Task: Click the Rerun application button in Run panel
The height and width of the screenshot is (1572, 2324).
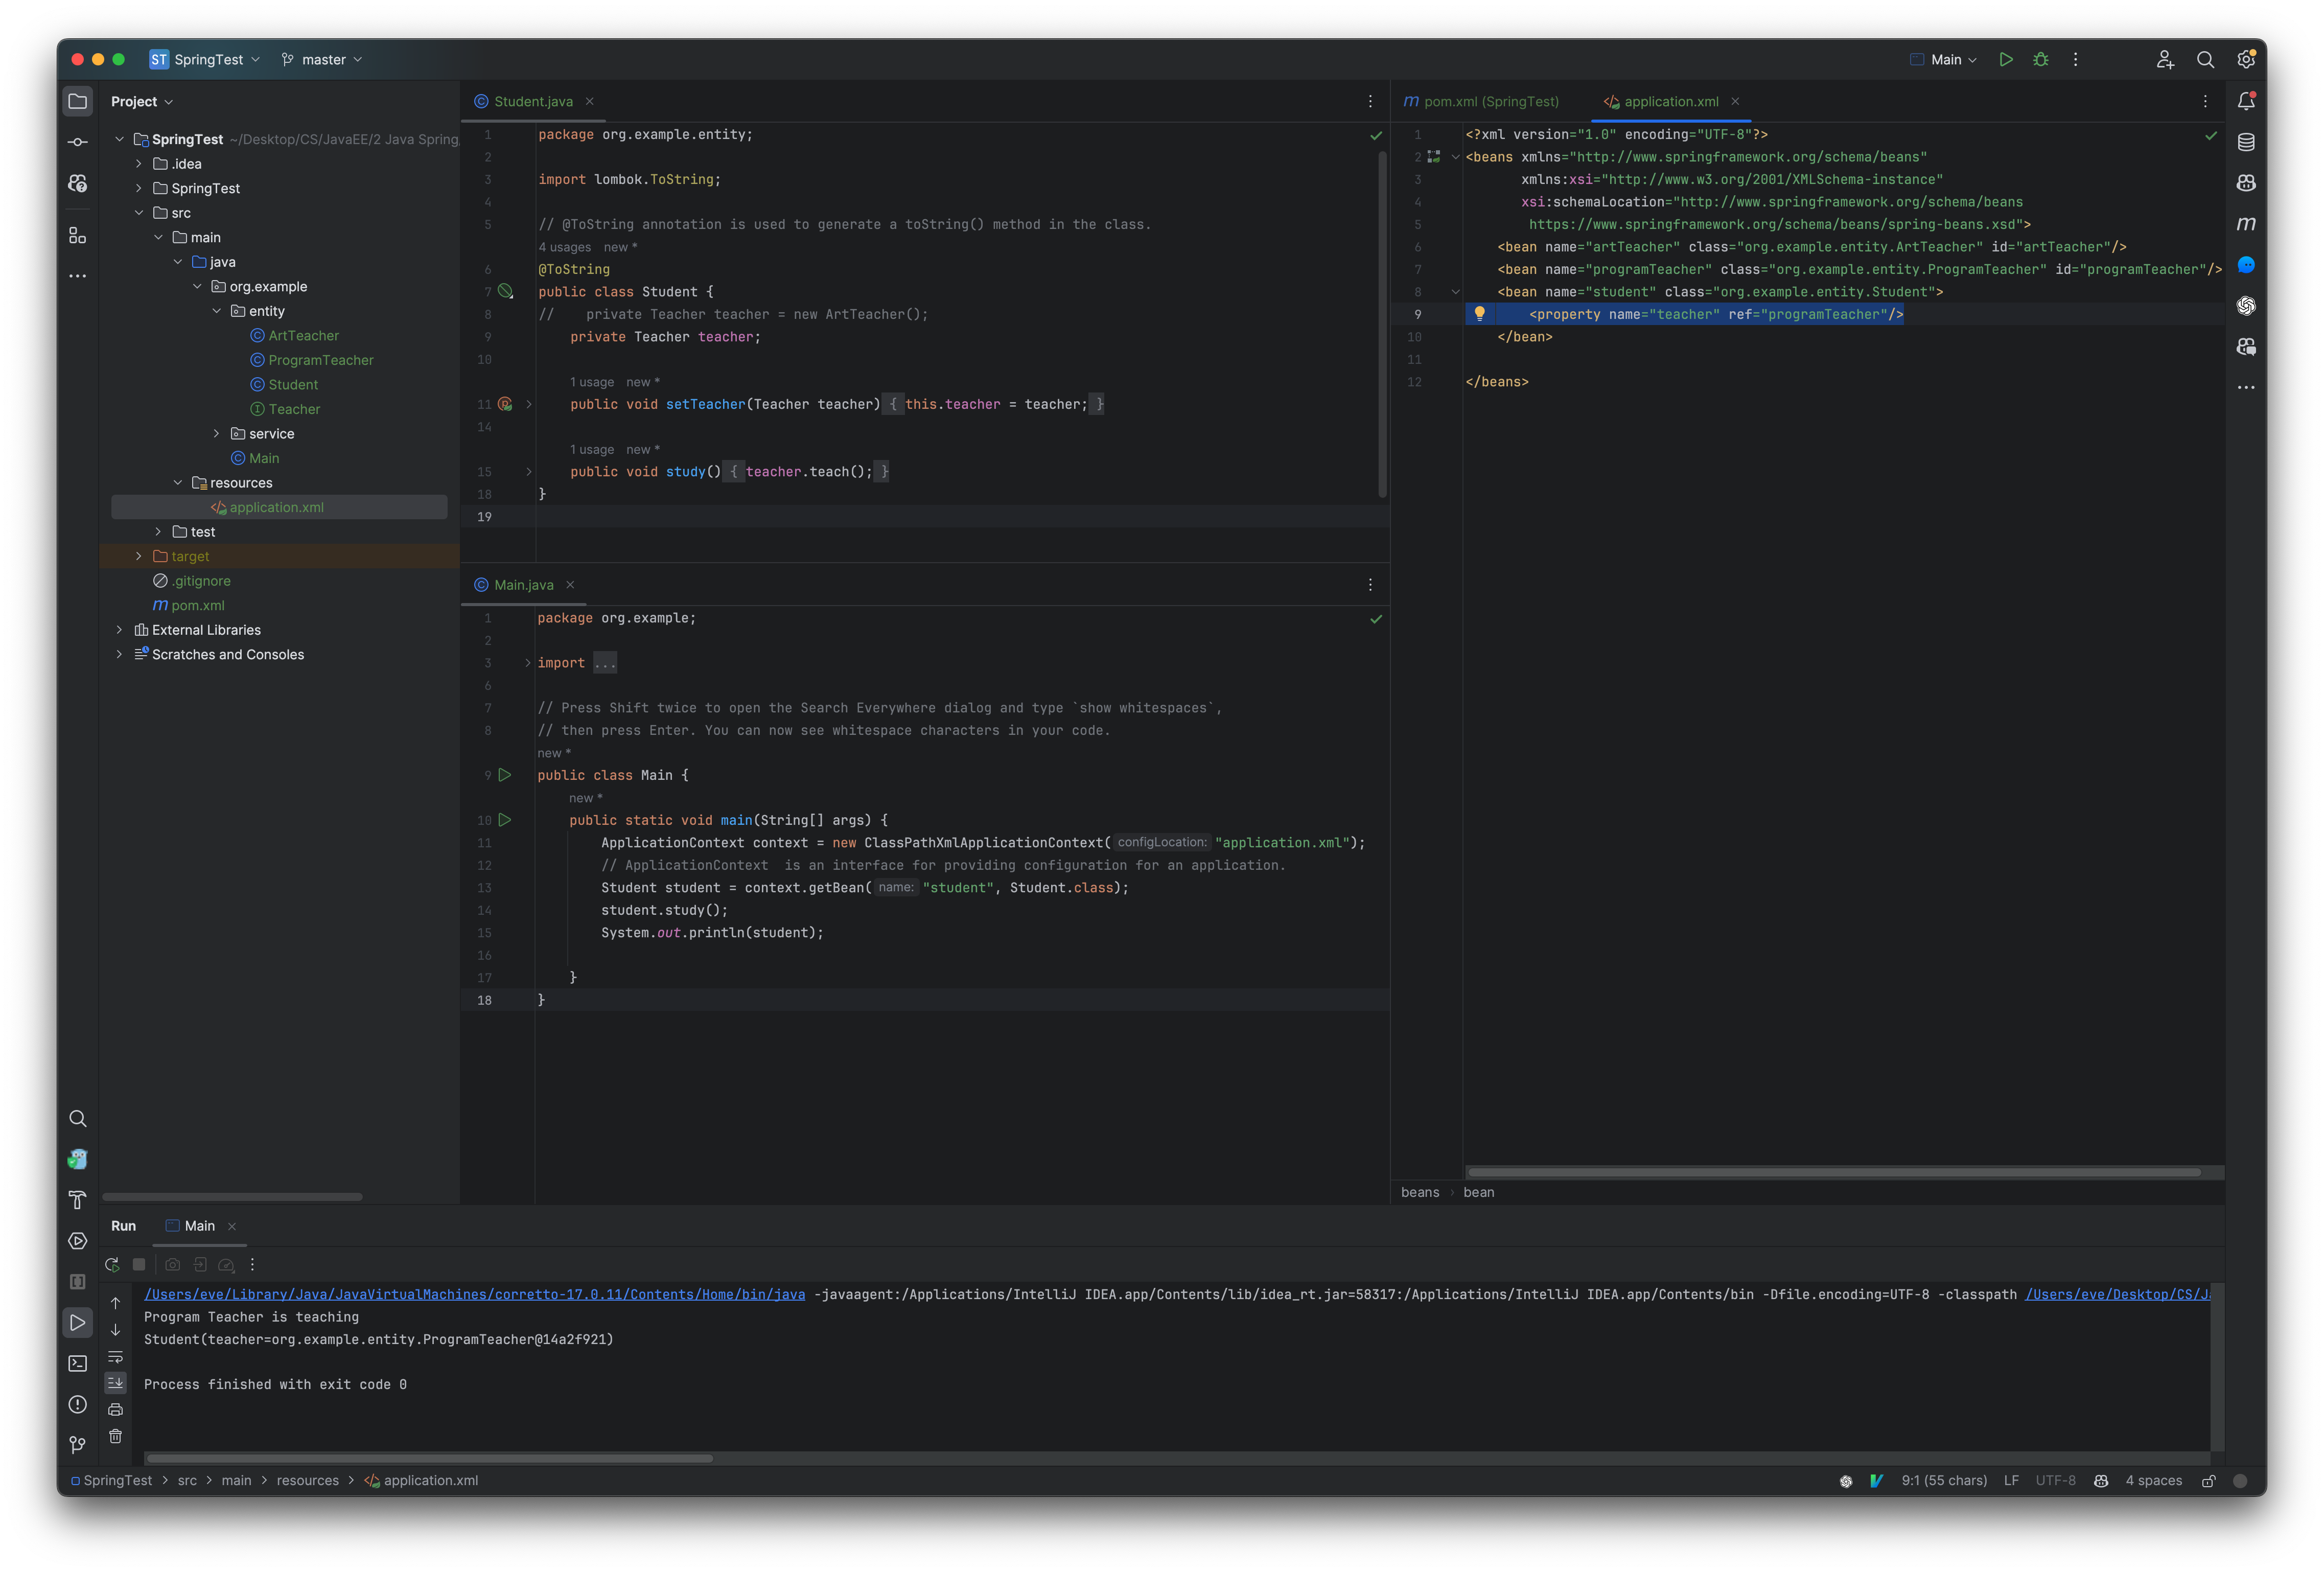Action: click(x=112, y=1263)
